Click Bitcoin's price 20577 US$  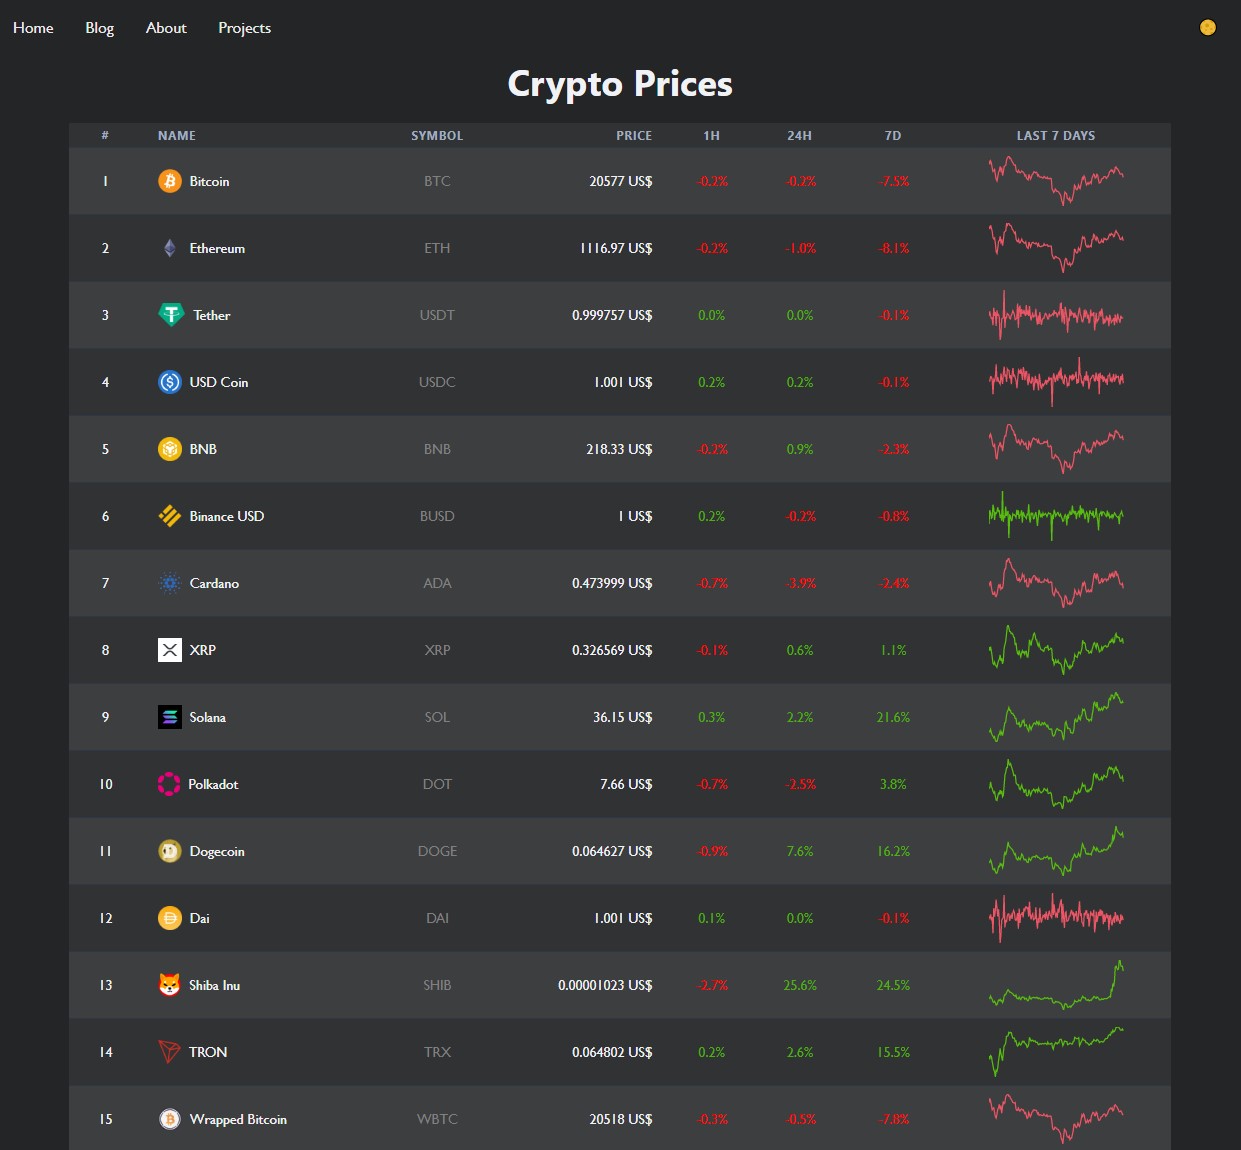click(621, 181)
